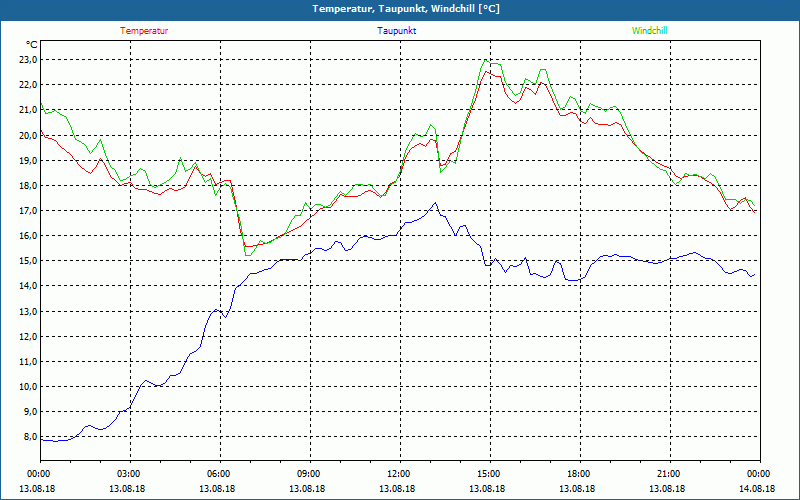
Task: Select the green 'Windchill' legend label
Action: pos(649,31)
